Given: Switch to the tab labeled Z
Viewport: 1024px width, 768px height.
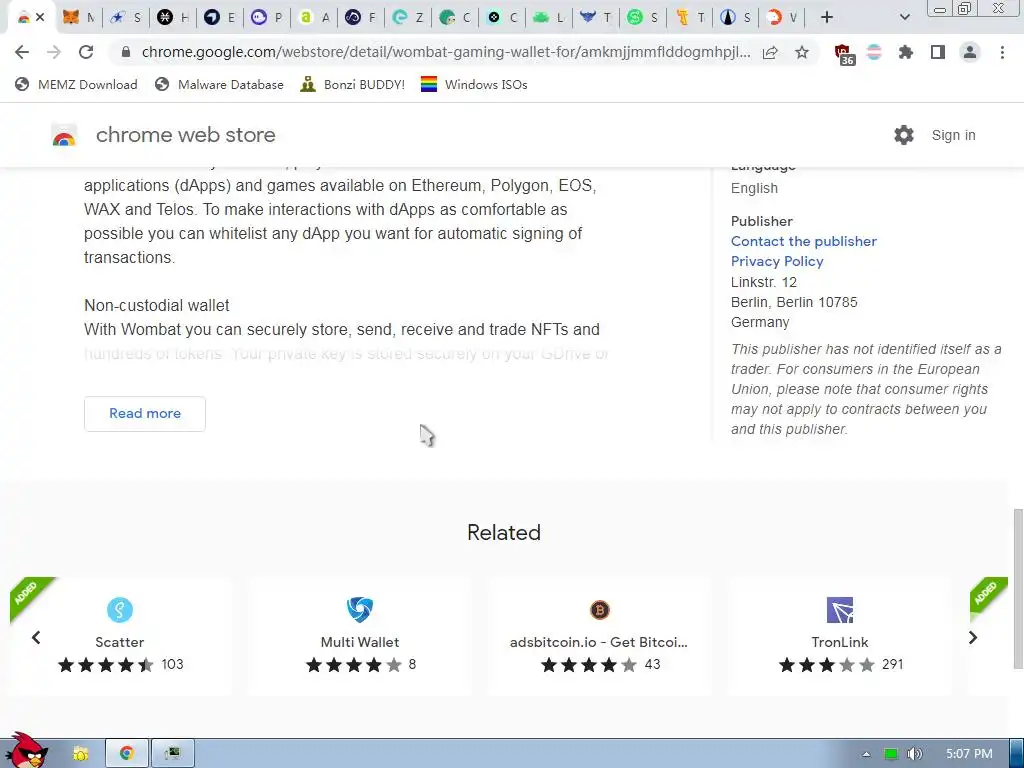Looking at the screenshot, I should click(x=408, y=18).
